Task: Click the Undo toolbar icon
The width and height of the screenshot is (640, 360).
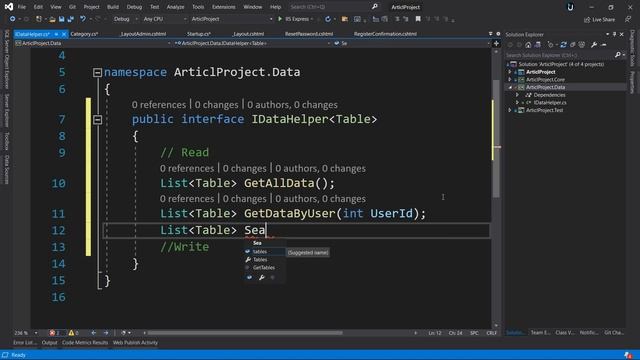Action: pos(83,19)
